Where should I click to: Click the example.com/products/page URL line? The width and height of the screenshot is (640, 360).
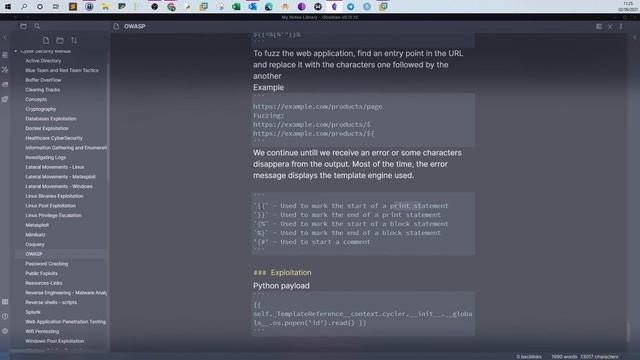pyautogui.click(x=318, y=107)
